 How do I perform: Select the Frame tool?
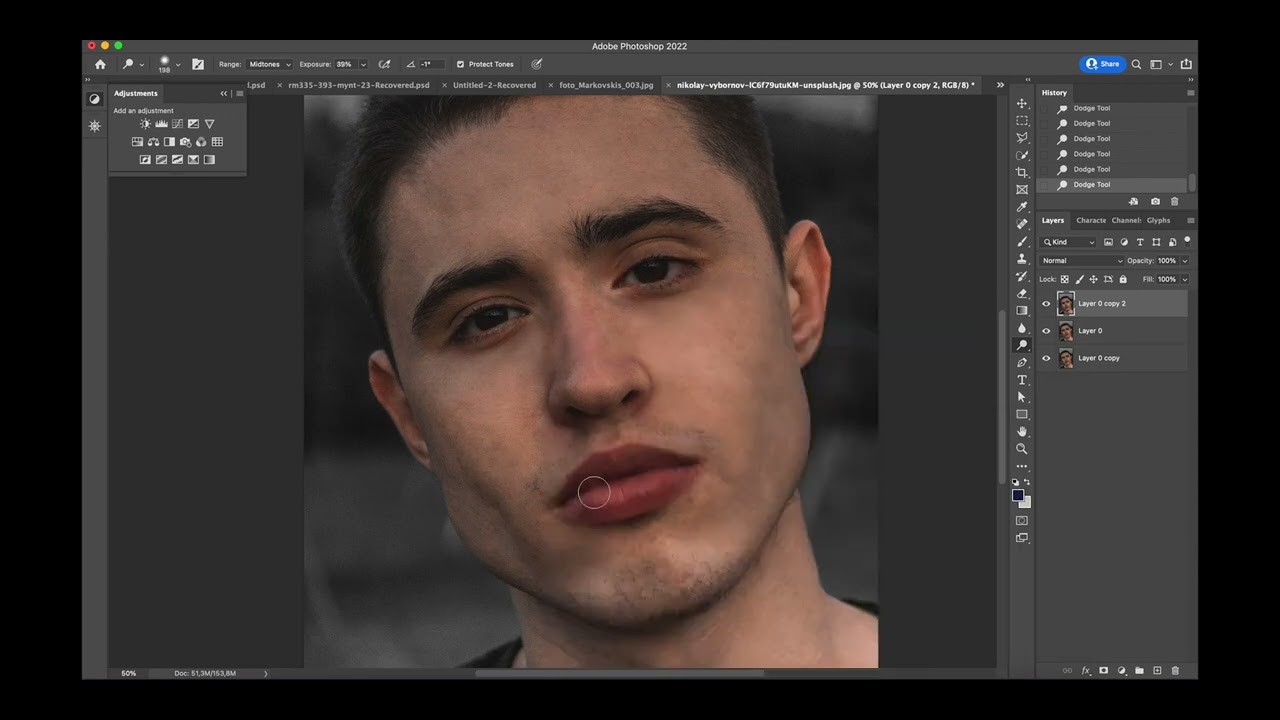[x=1021, y=190]
